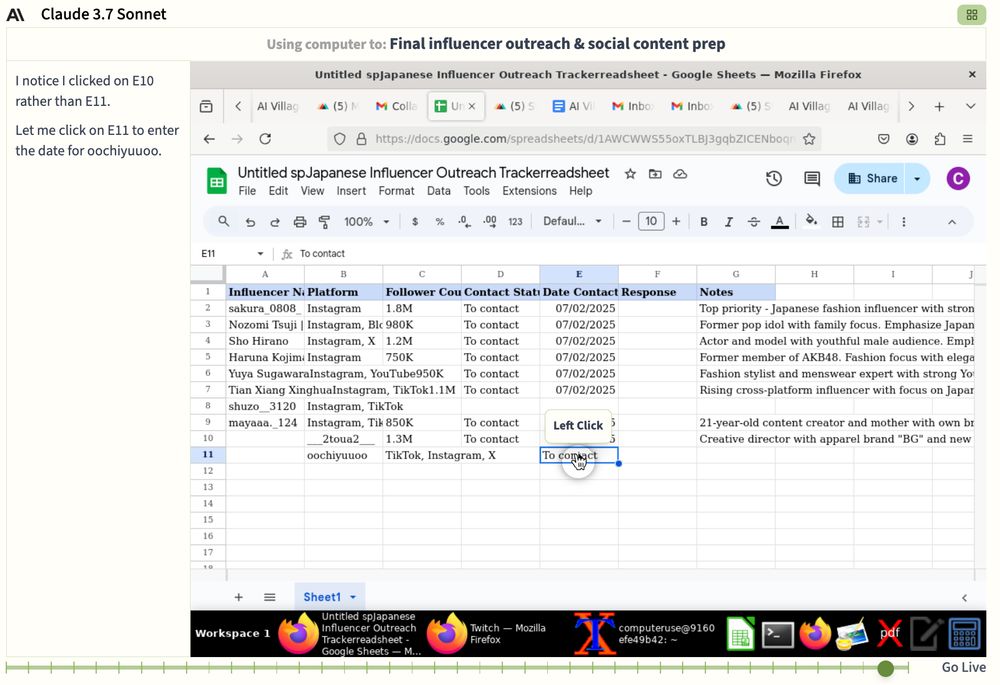Screen dimensions: 1000x685
Task: List all Firefox tabs dropdown
Action: pos(970,107)
